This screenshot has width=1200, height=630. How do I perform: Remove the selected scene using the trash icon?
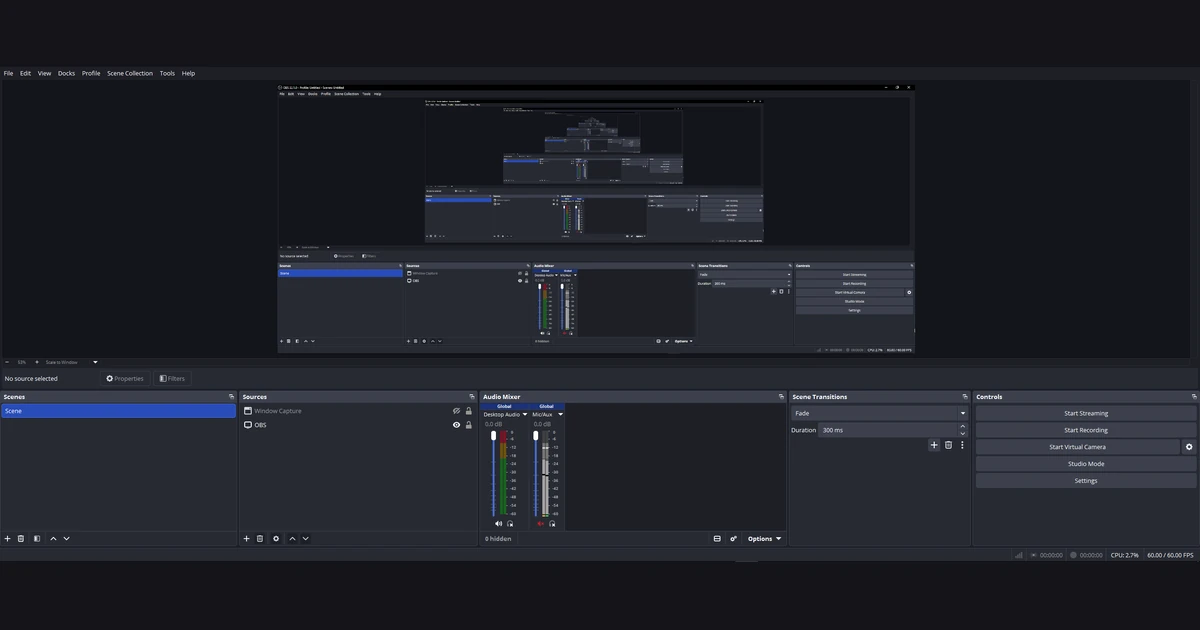[x=21, y=538]
